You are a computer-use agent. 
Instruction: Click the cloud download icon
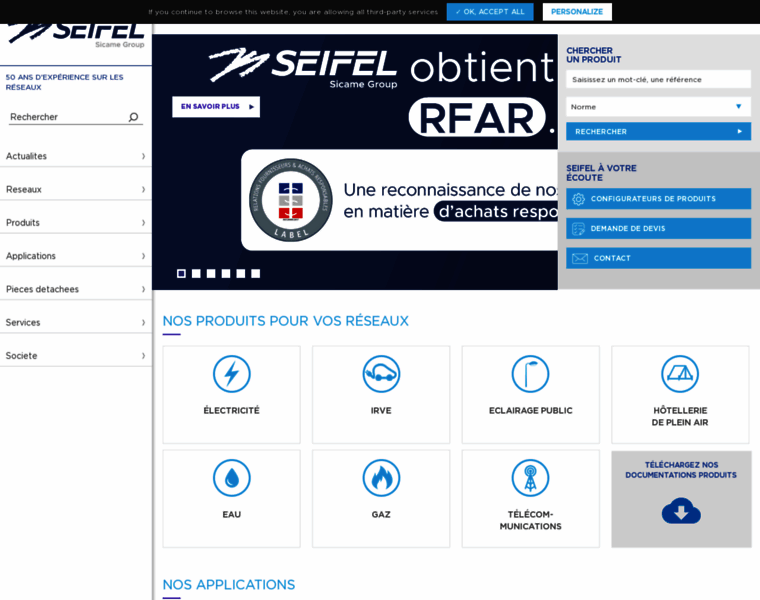(x=681, y=511)
